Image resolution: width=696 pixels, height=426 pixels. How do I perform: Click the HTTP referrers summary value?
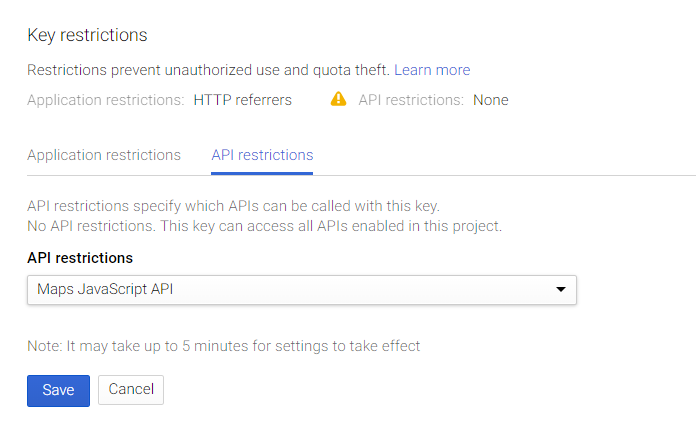pos(242,100)
